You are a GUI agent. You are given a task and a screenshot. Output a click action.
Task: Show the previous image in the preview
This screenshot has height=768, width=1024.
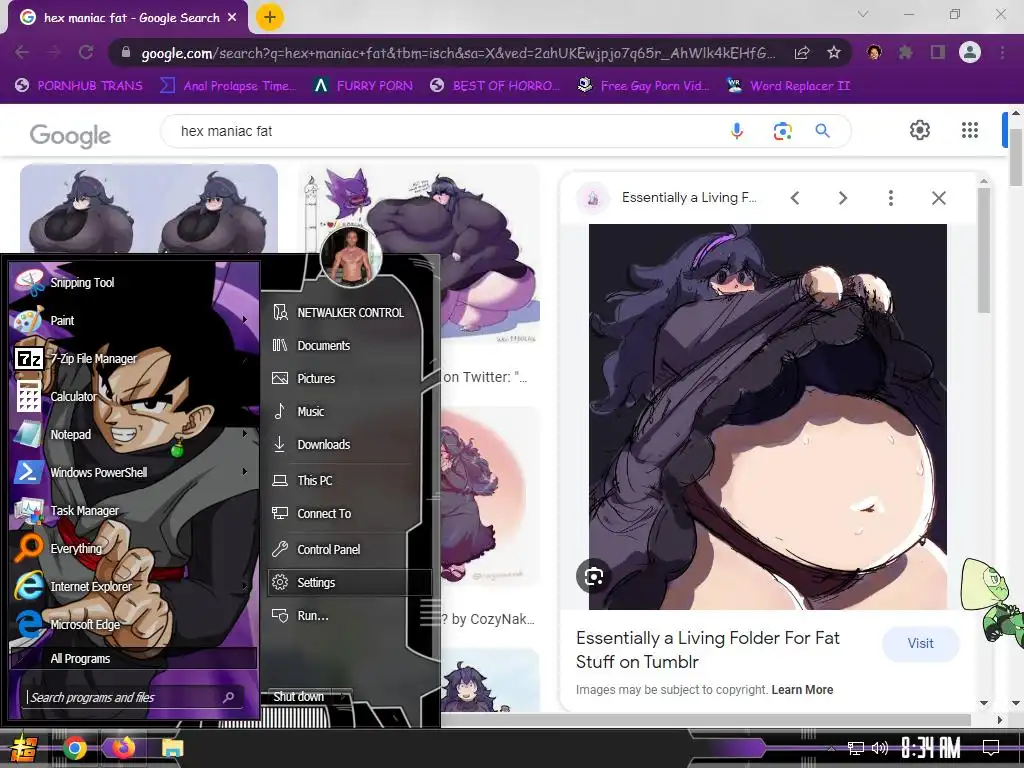point(795,198)
